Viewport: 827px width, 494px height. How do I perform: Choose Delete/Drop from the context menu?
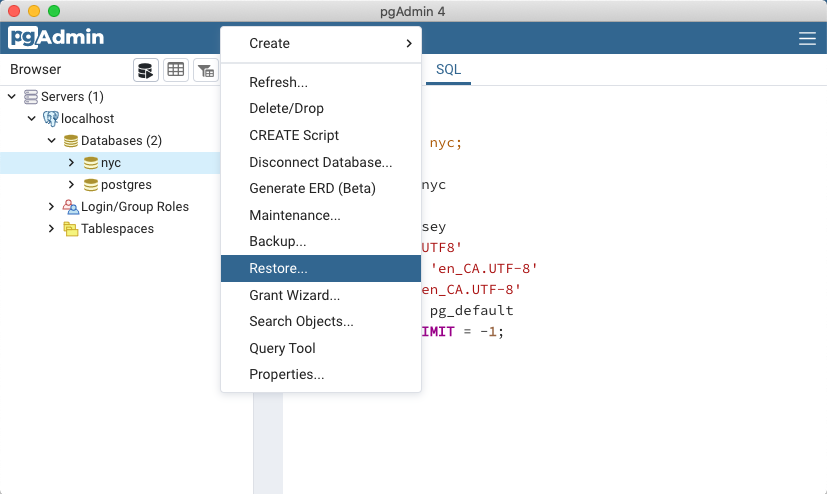coord(286,108)
